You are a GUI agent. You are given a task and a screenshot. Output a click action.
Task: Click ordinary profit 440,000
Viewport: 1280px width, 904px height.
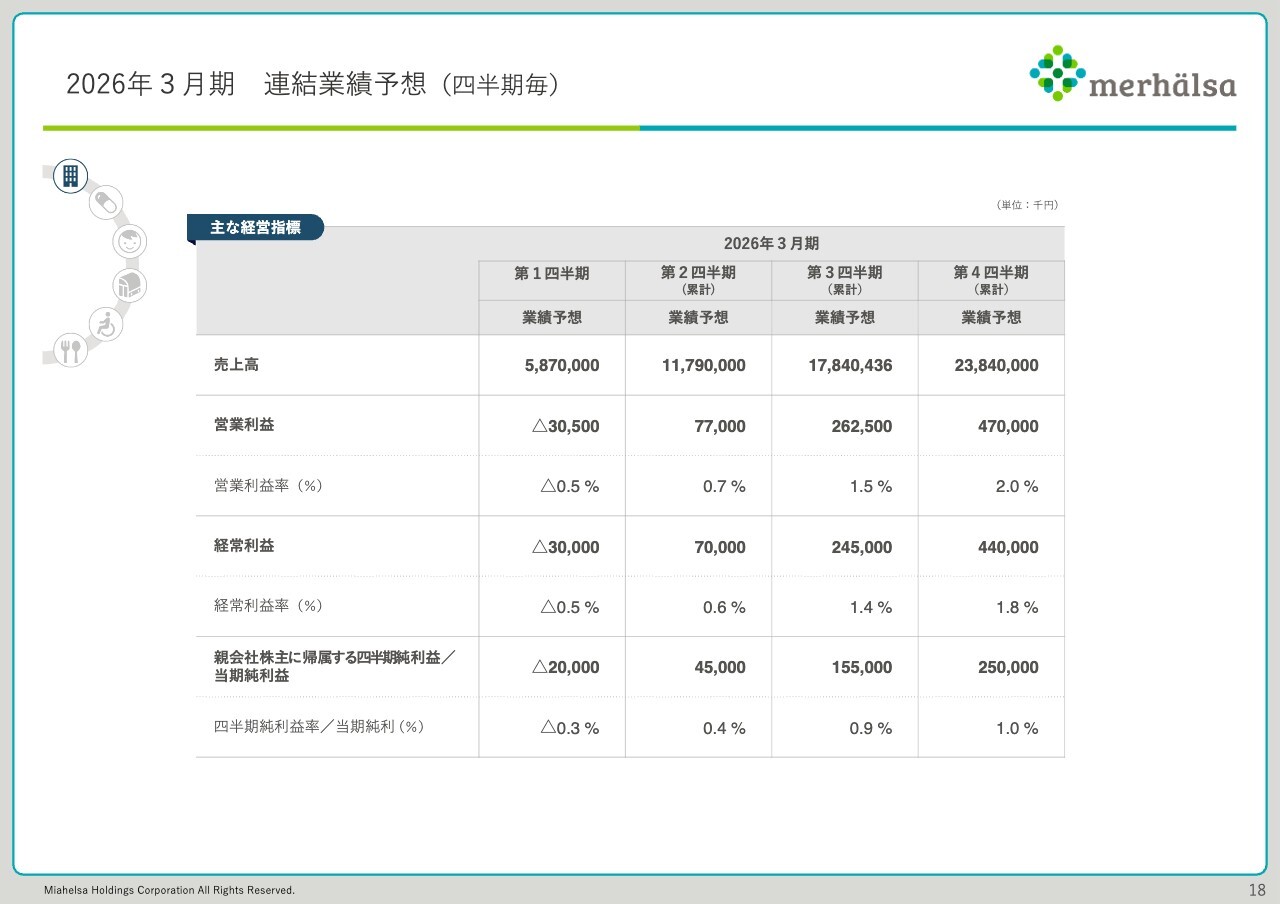(x=1008, y=547)
